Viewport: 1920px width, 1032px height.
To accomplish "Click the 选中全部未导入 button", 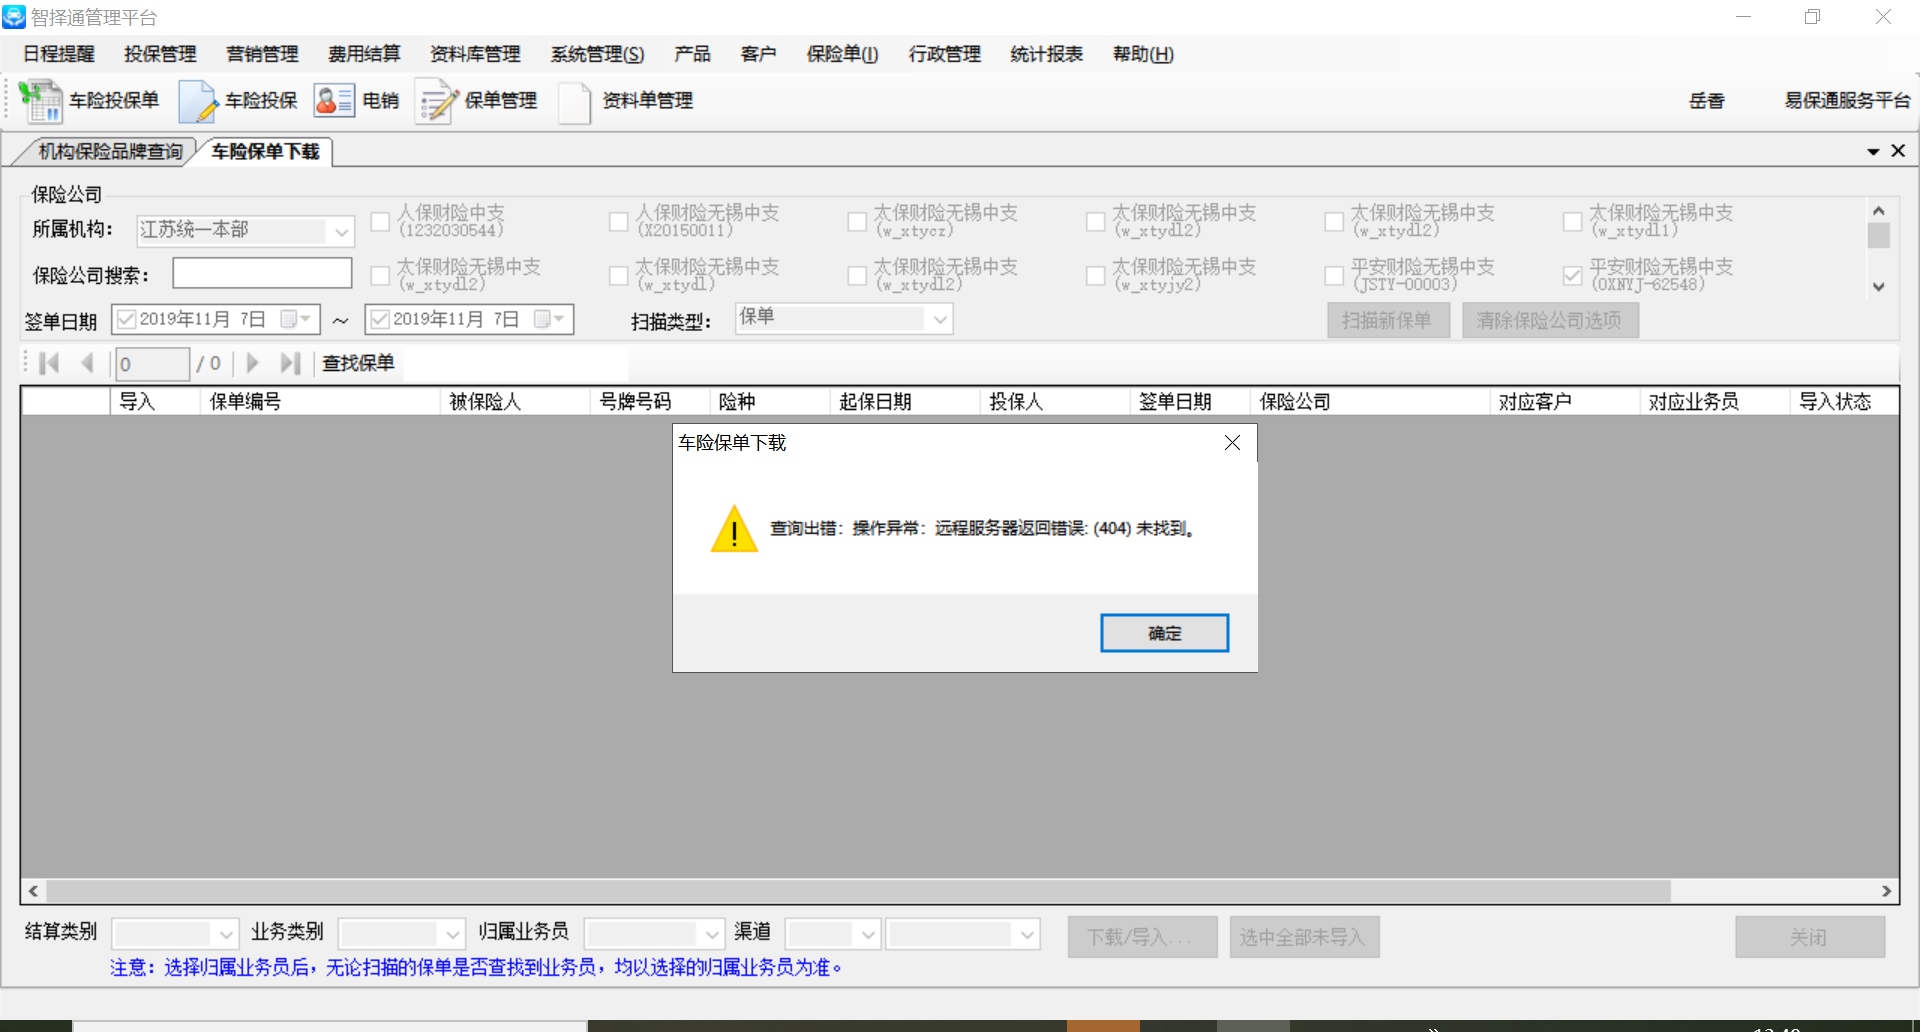I will click(x=1304, y=937).
